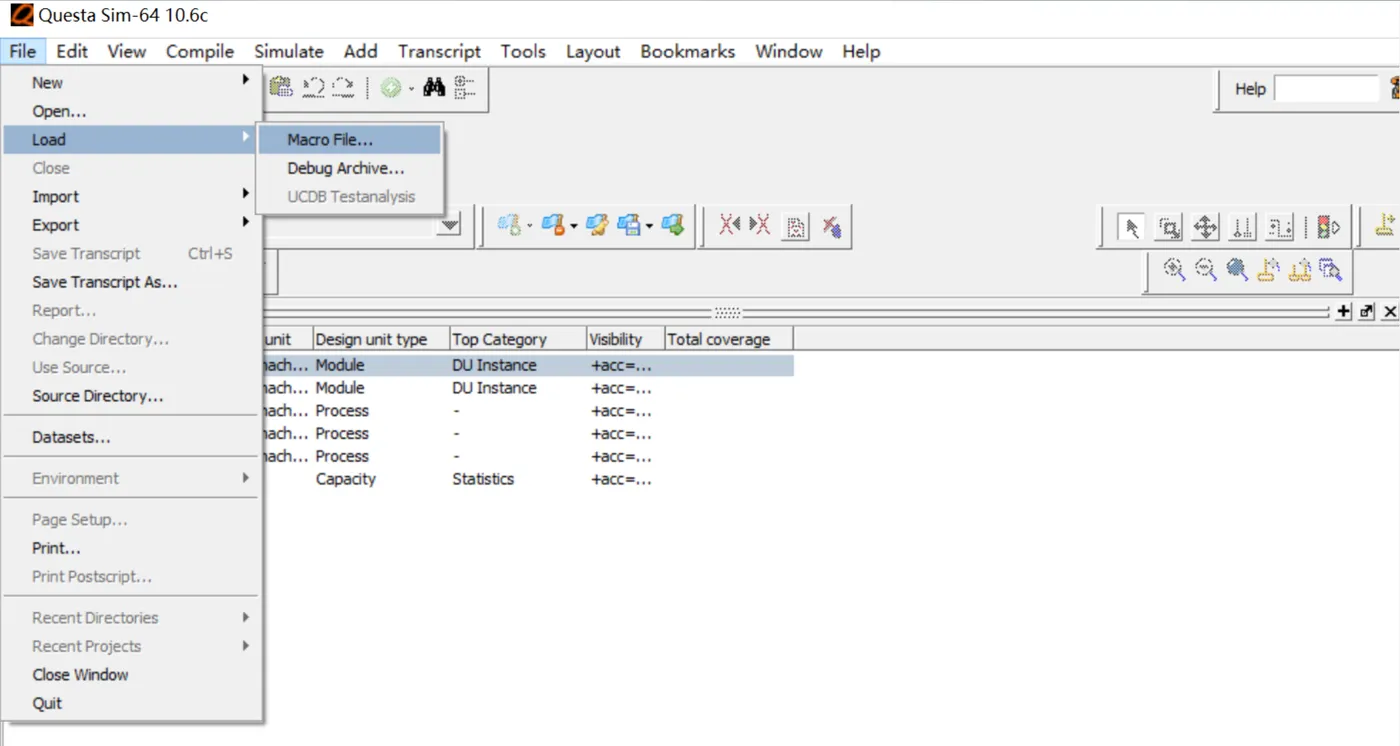
Task: Open the Transcript menu
Action: (439, 51)
